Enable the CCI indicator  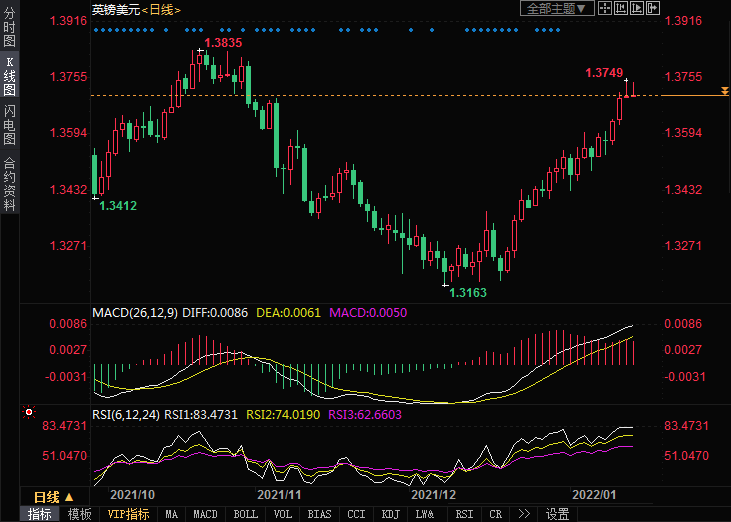click(355, 514)
